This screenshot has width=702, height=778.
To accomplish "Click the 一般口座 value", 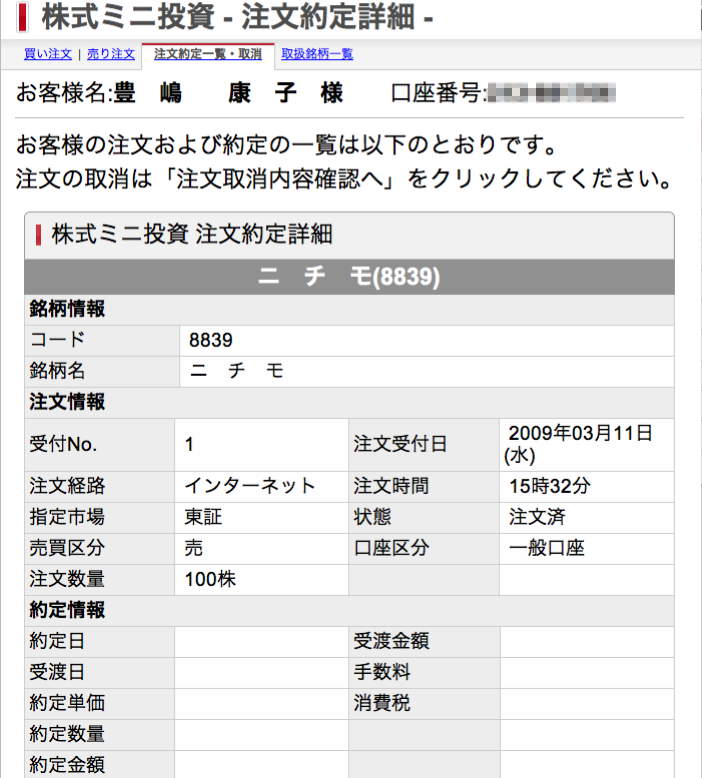I will click(547, 548).
